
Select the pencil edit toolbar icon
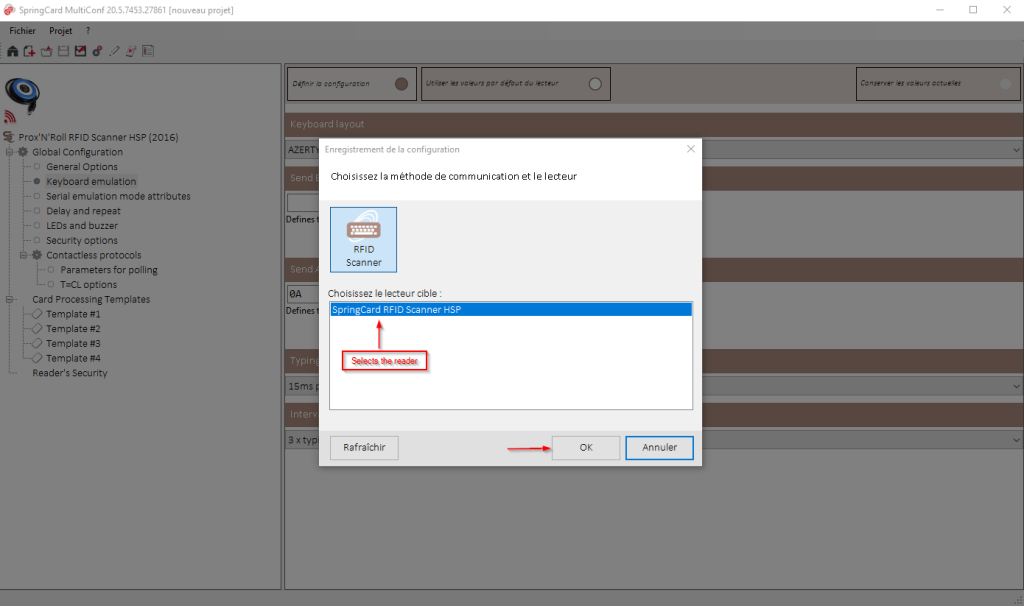[x=114, y=51]
